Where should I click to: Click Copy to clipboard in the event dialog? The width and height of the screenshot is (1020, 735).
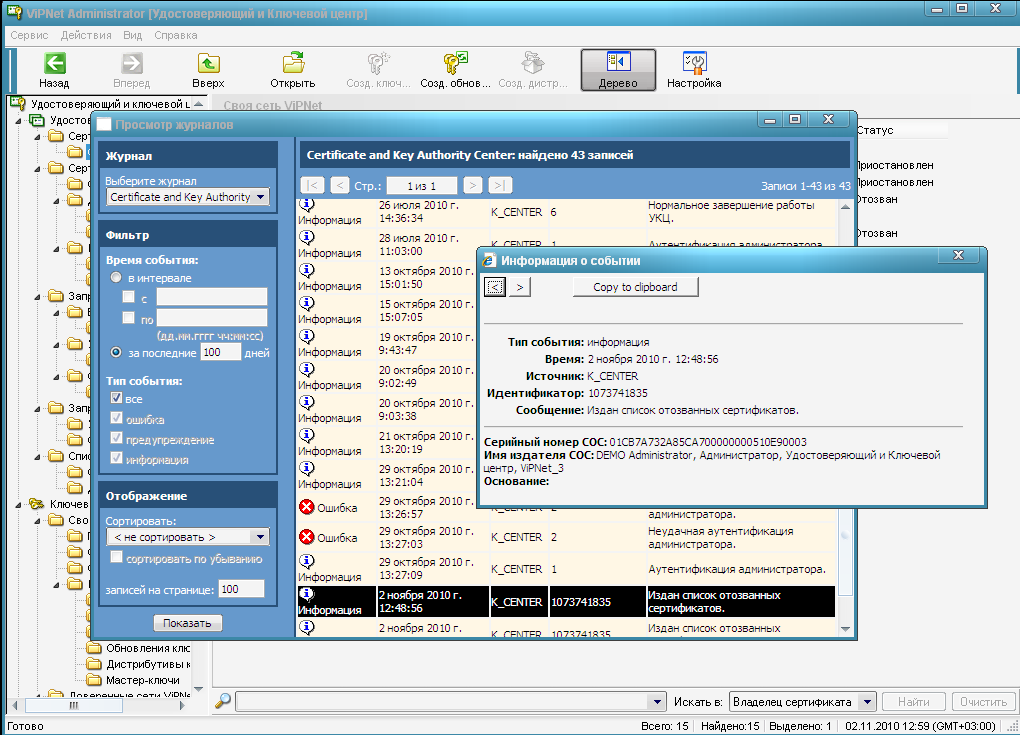[636, 287]
